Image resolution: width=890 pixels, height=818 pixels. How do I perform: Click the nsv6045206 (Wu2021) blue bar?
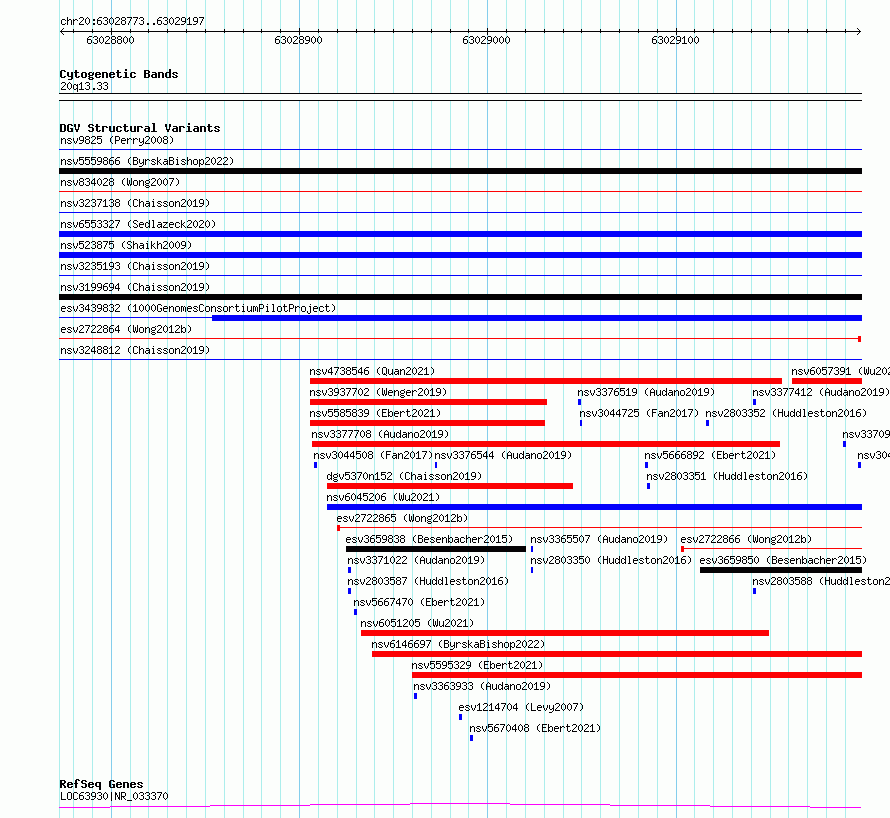[x=594, y=507]
